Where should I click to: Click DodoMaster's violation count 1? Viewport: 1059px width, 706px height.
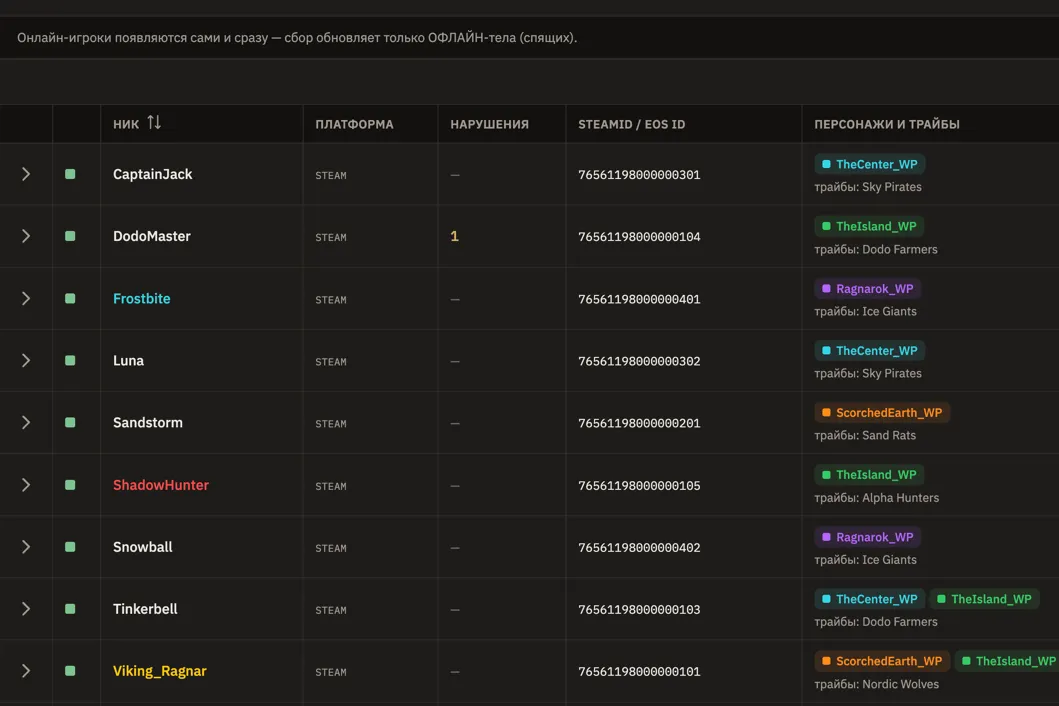tap(455, 236)
